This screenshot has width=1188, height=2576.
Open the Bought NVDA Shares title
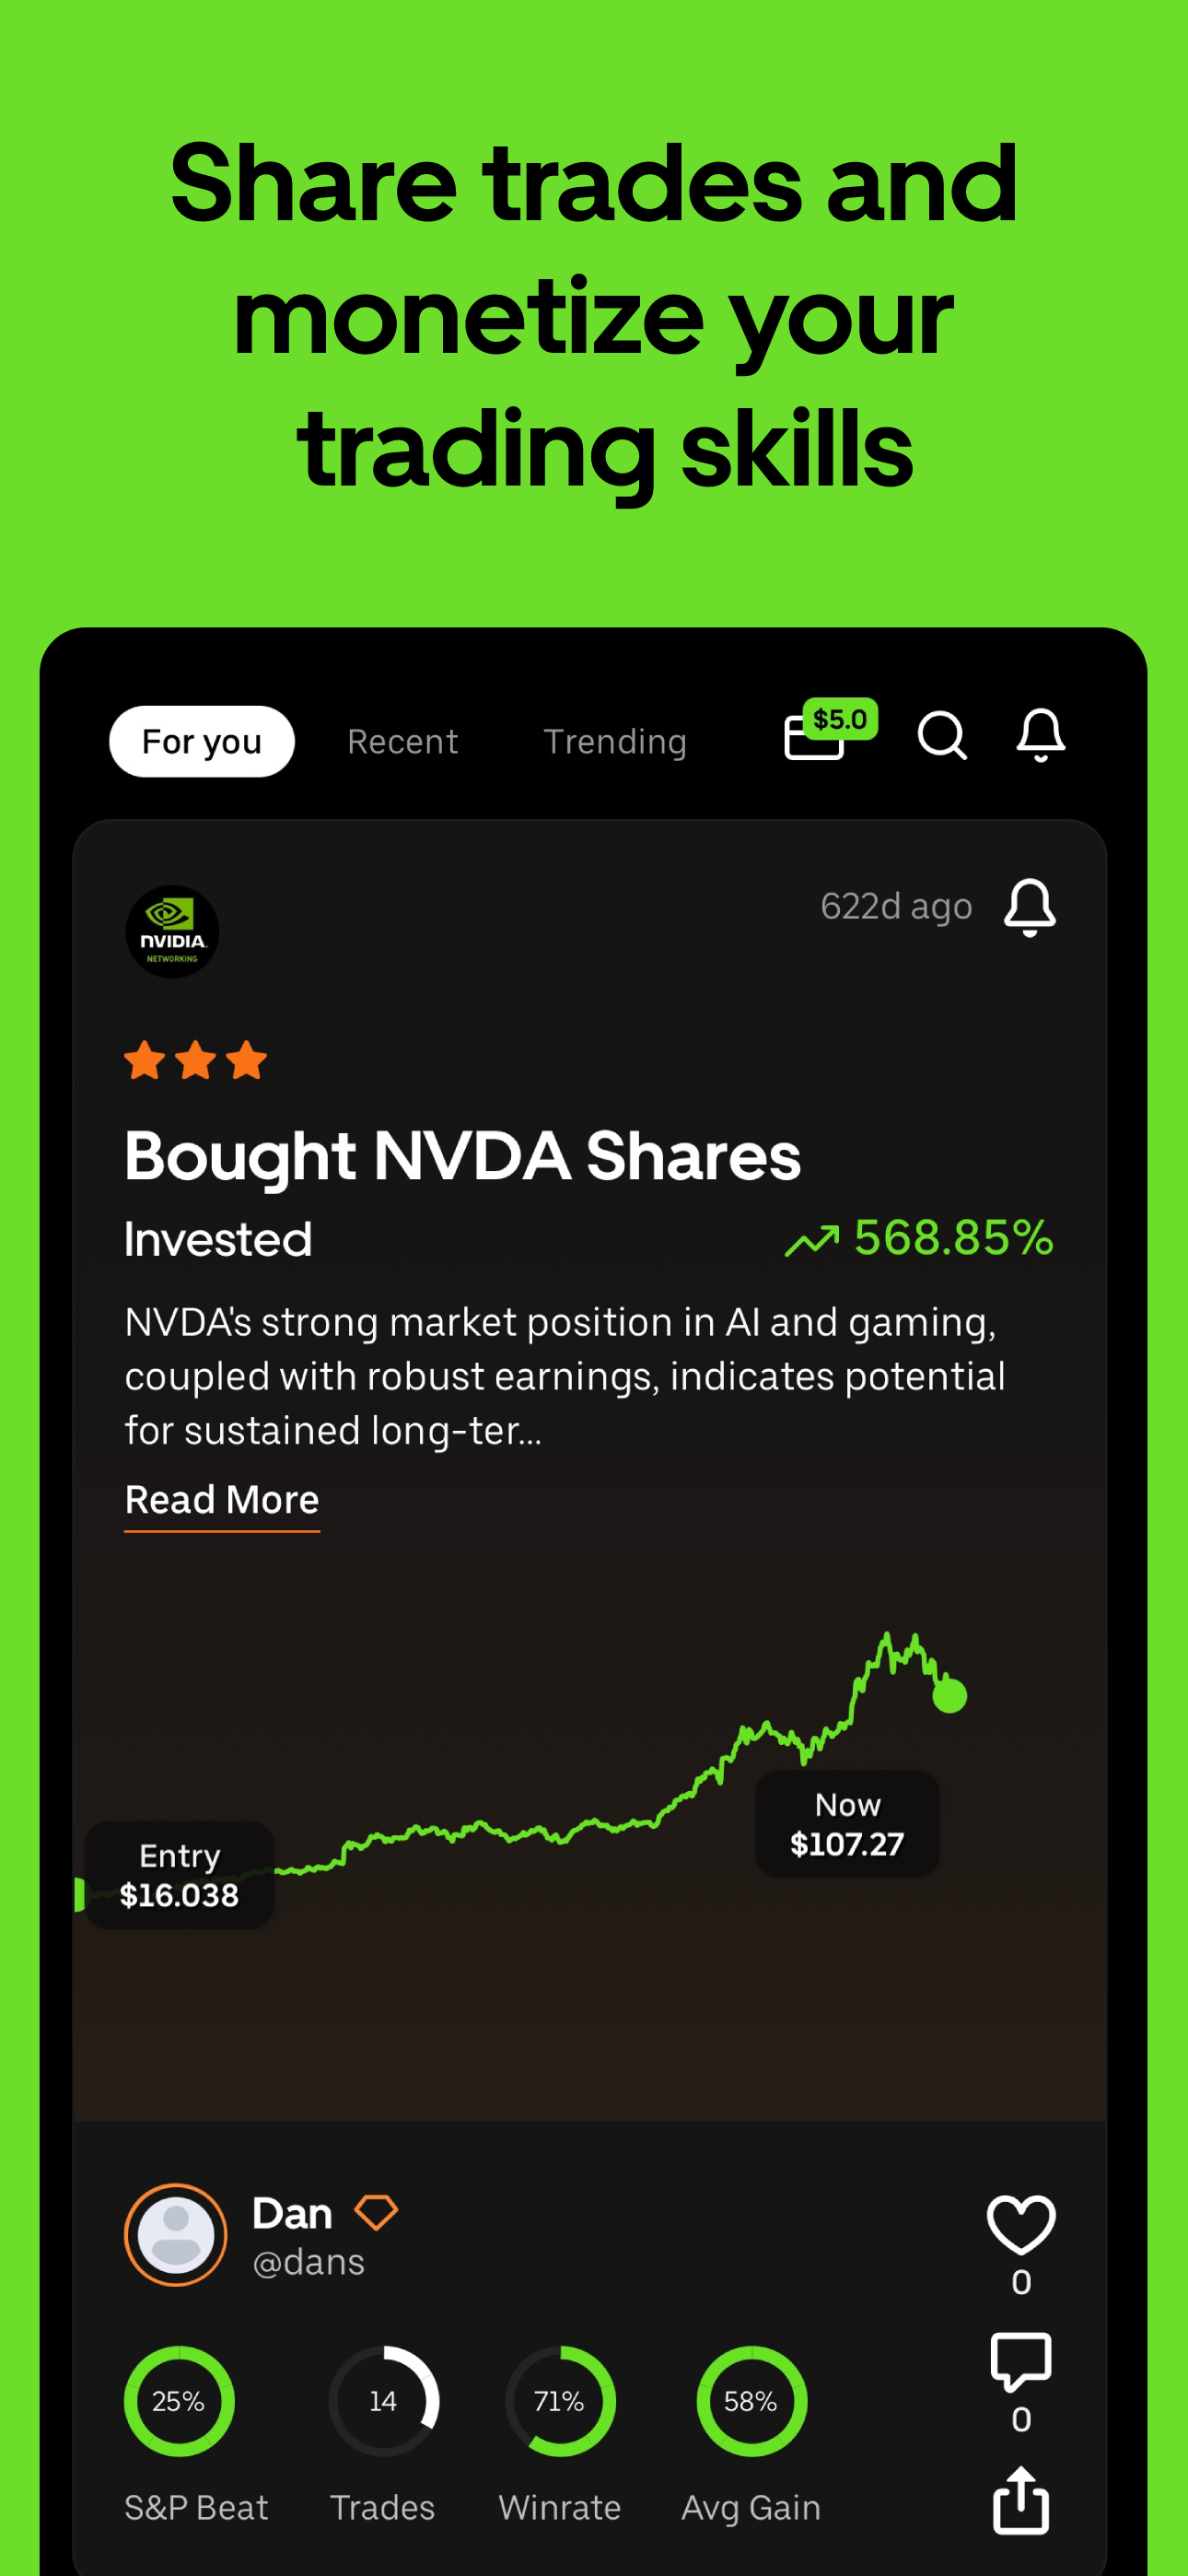click(462, 1156)
